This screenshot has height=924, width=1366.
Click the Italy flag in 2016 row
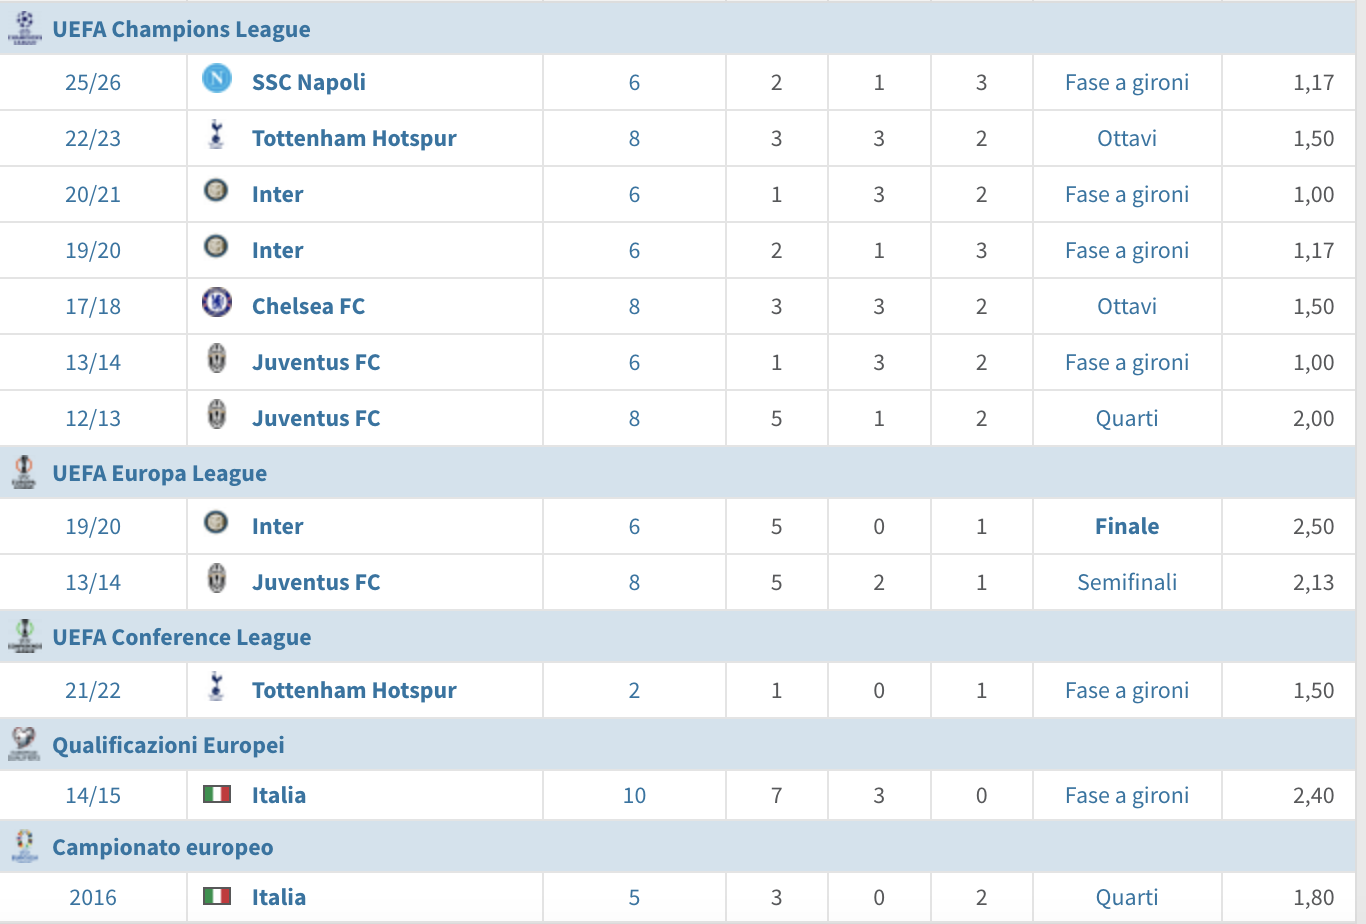[x=217, y=896]
